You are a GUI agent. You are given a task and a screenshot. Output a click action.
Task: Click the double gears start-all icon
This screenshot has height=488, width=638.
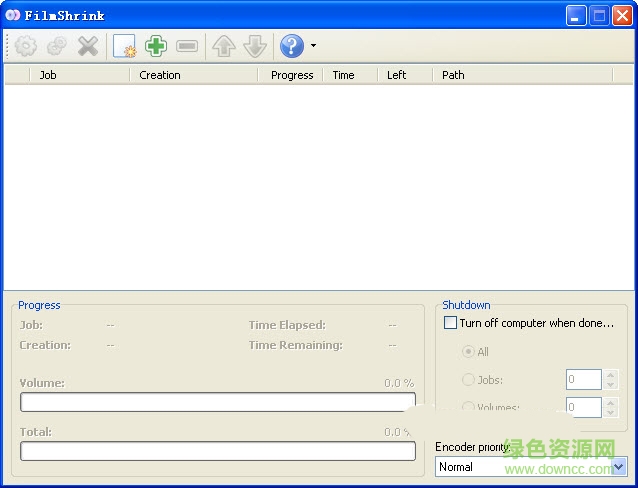(x=57, y=46)
